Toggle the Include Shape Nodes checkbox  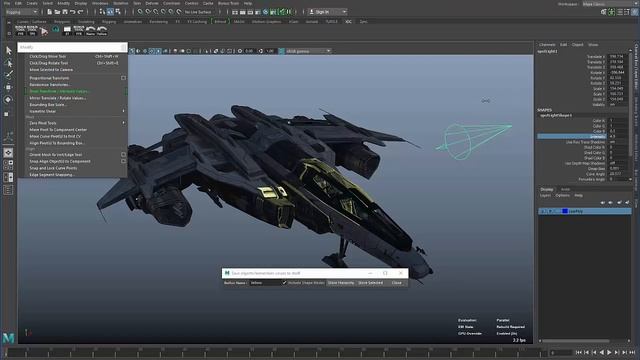[x=284, y=283]
